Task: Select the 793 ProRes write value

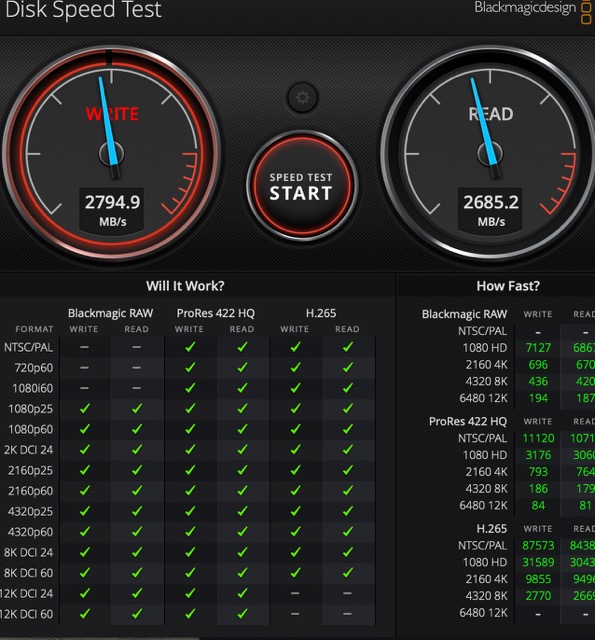Action: [x=538, y=471]
